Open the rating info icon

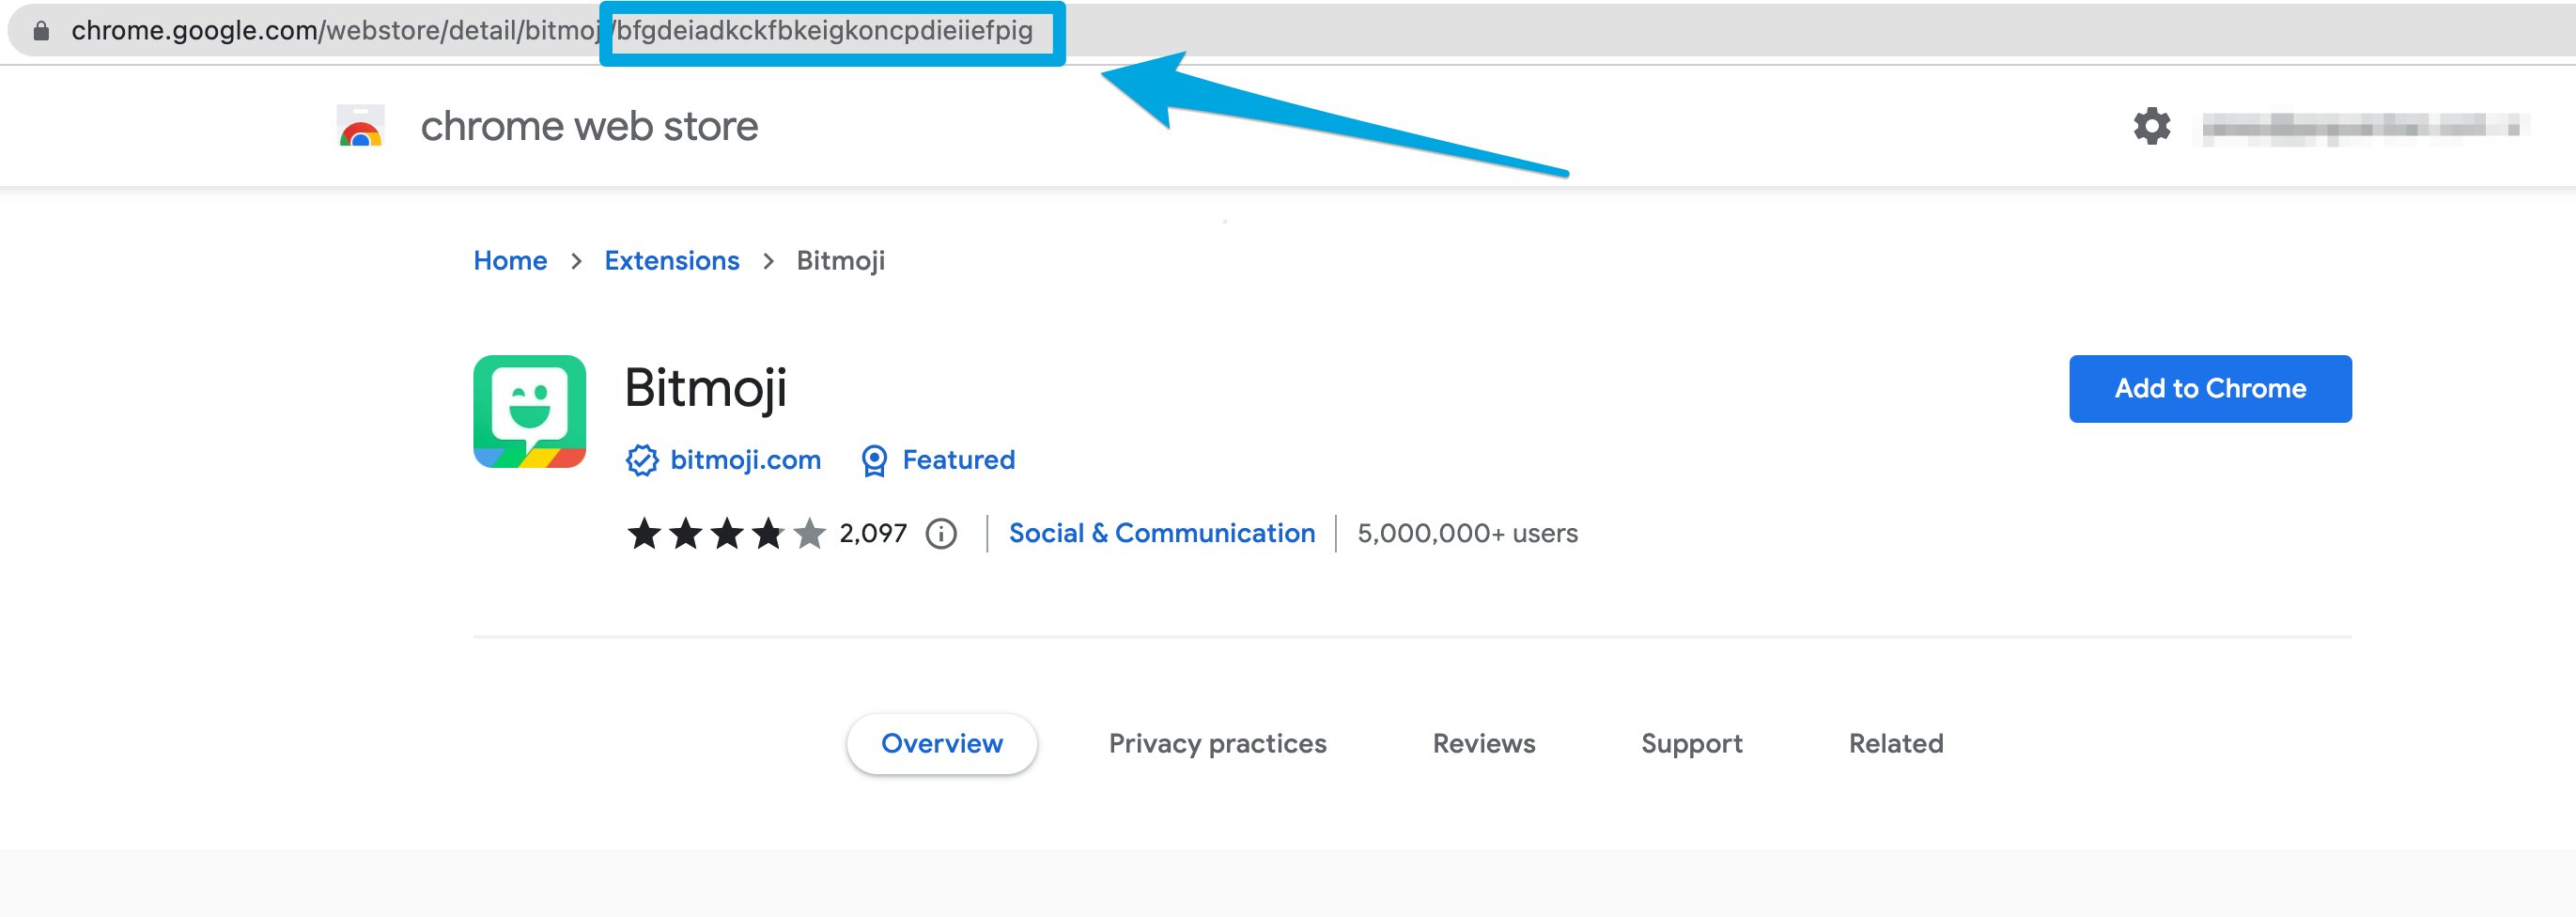click(x=941, y=533)
